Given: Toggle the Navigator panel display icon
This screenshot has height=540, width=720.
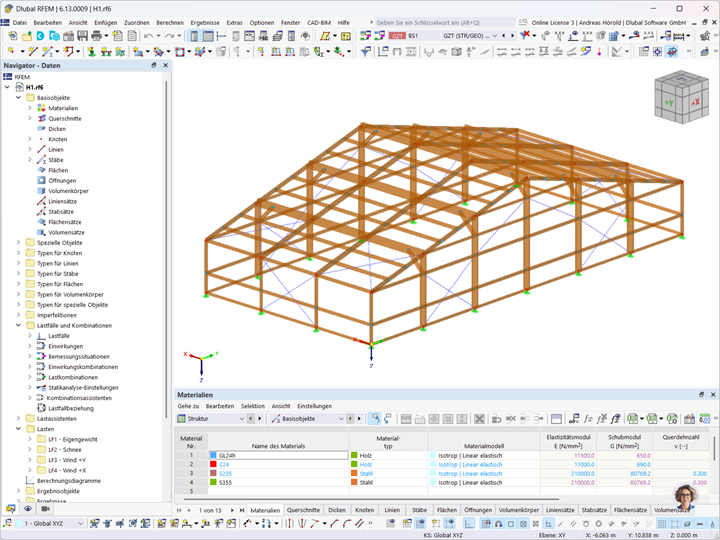Looking at the screenshot, I should click(x=194, y=36).
